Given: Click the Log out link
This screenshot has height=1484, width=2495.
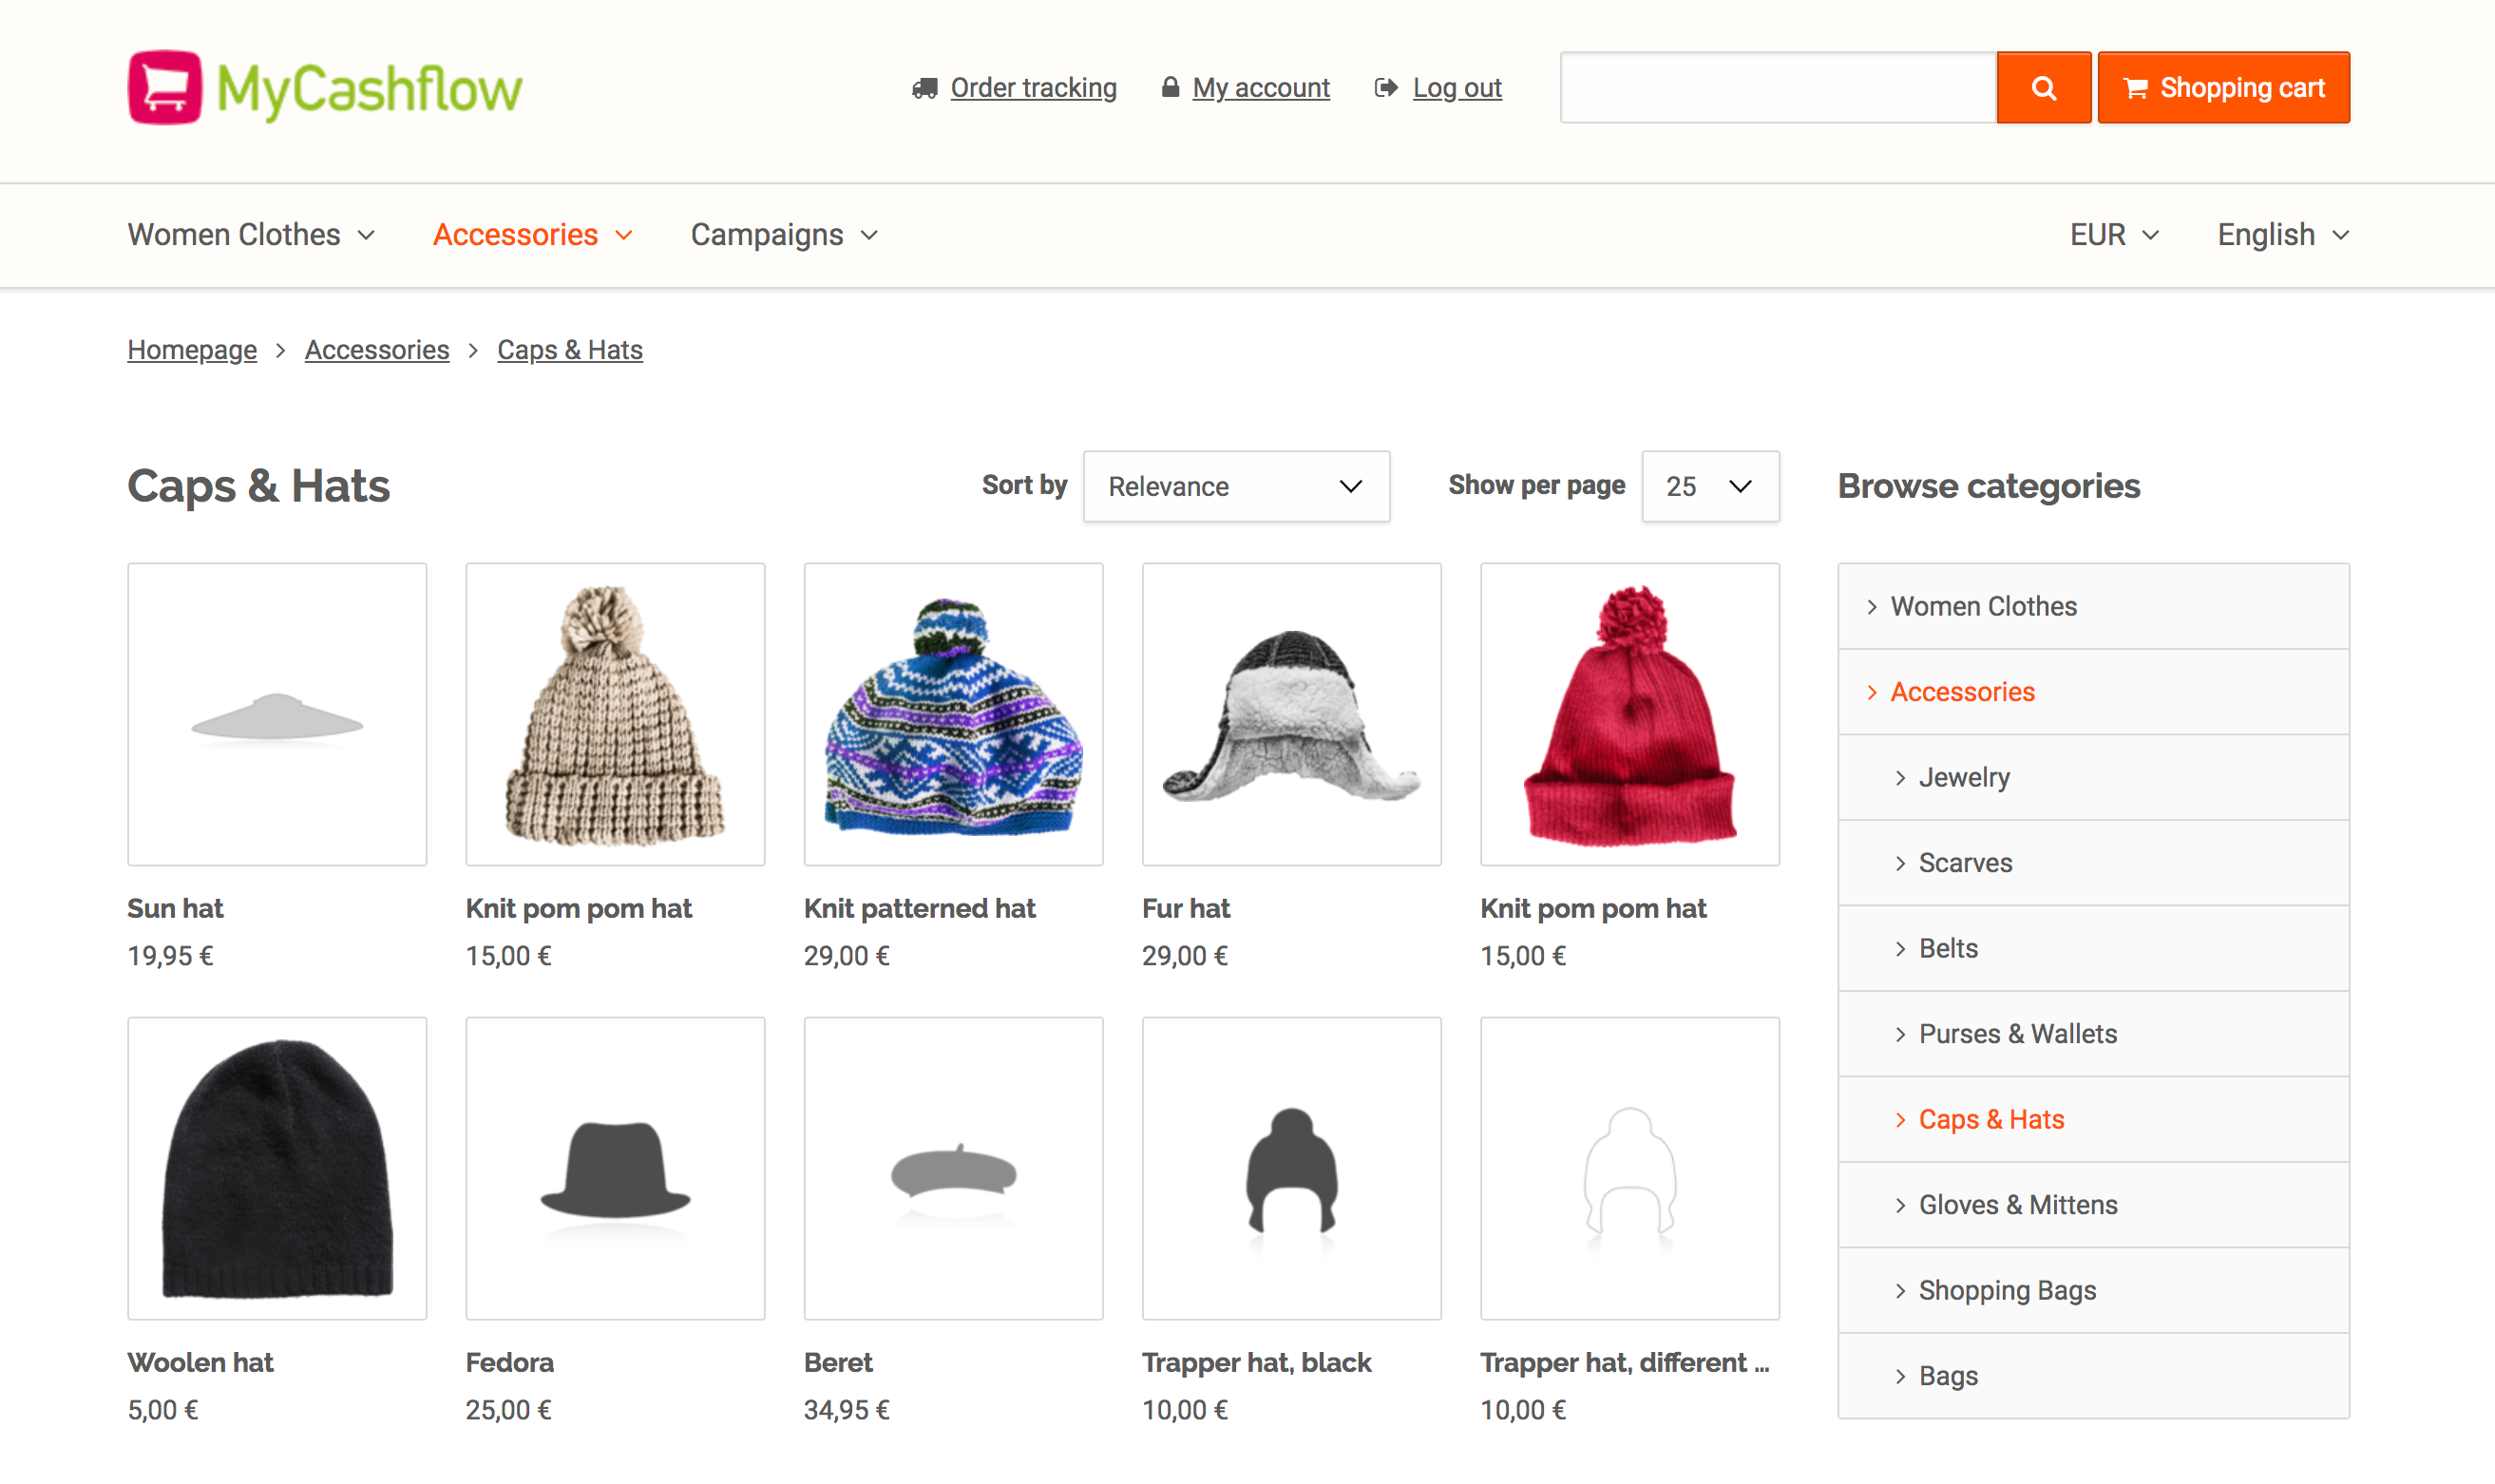Looking at the screenshot, I should [1456, 88].
